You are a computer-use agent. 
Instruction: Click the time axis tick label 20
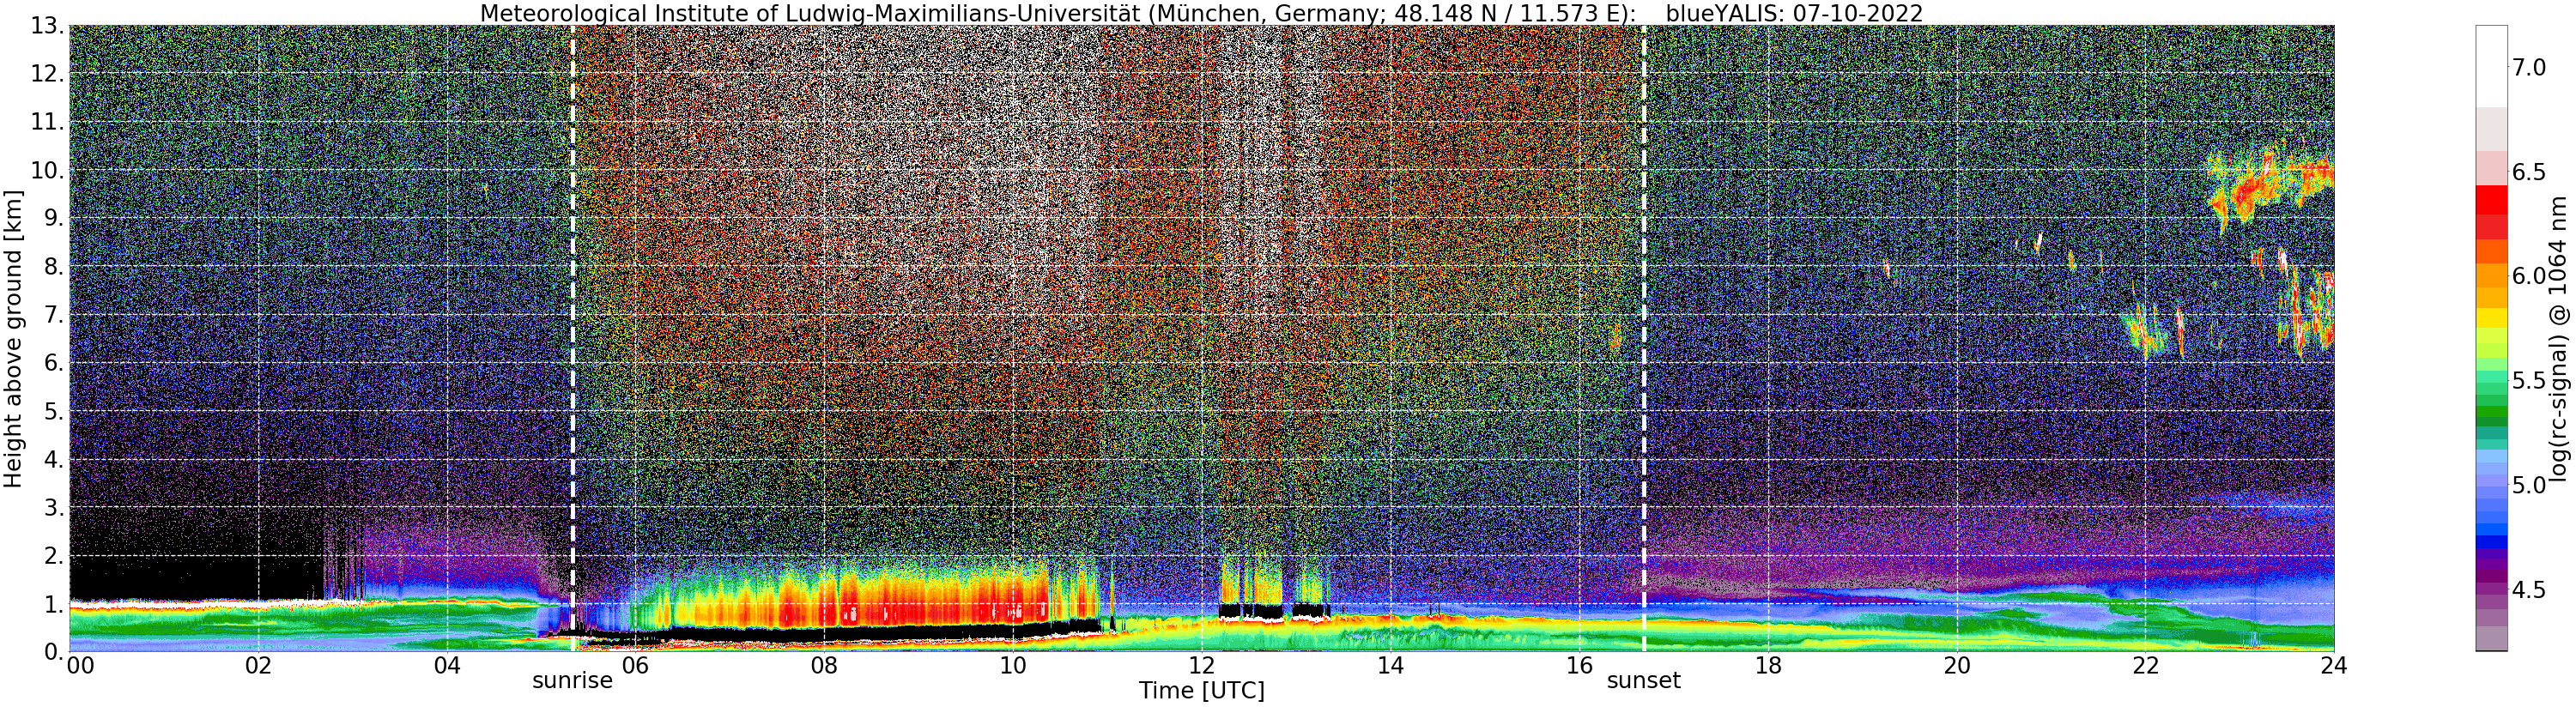pos(1956,665)
